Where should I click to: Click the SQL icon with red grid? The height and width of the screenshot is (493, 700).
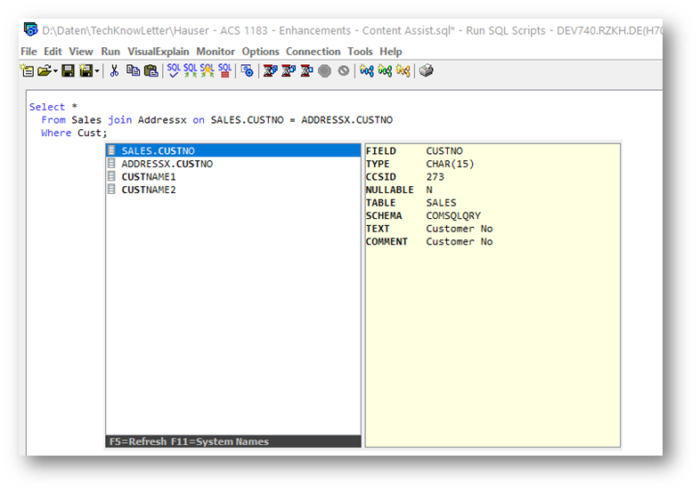(x=225, y=71)
